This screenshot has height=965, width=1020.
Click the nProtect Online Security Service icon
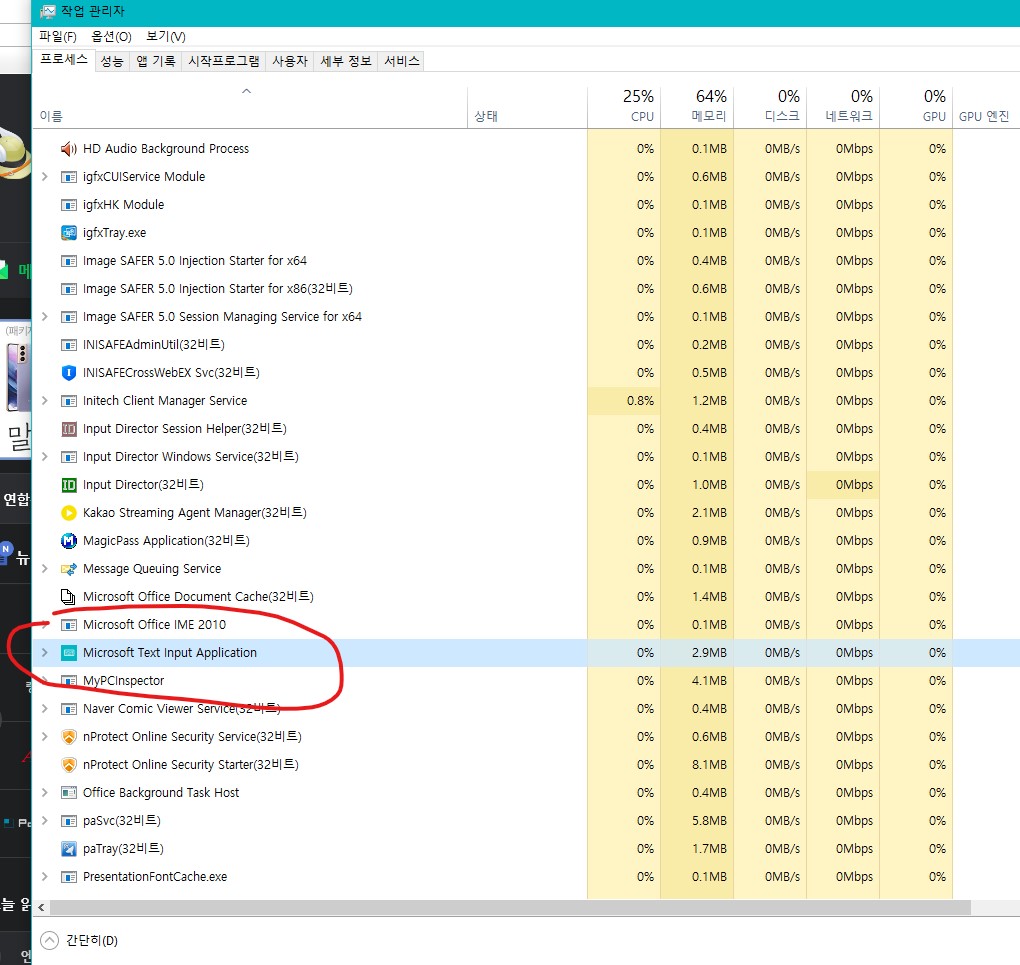pyautogui.click(x=68, y=737)
